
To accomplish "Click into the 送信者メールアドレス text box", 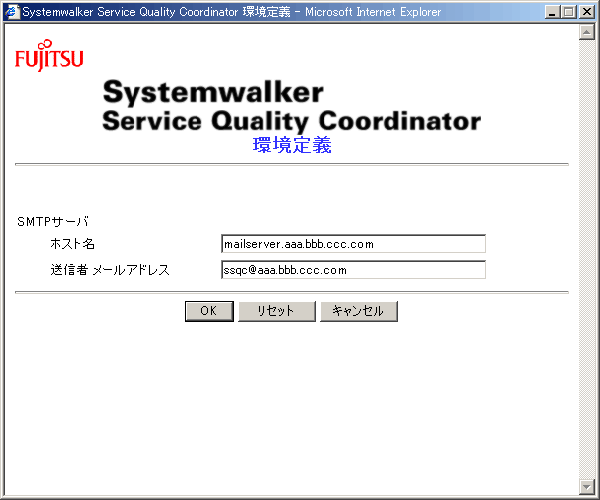I will 352,270.
